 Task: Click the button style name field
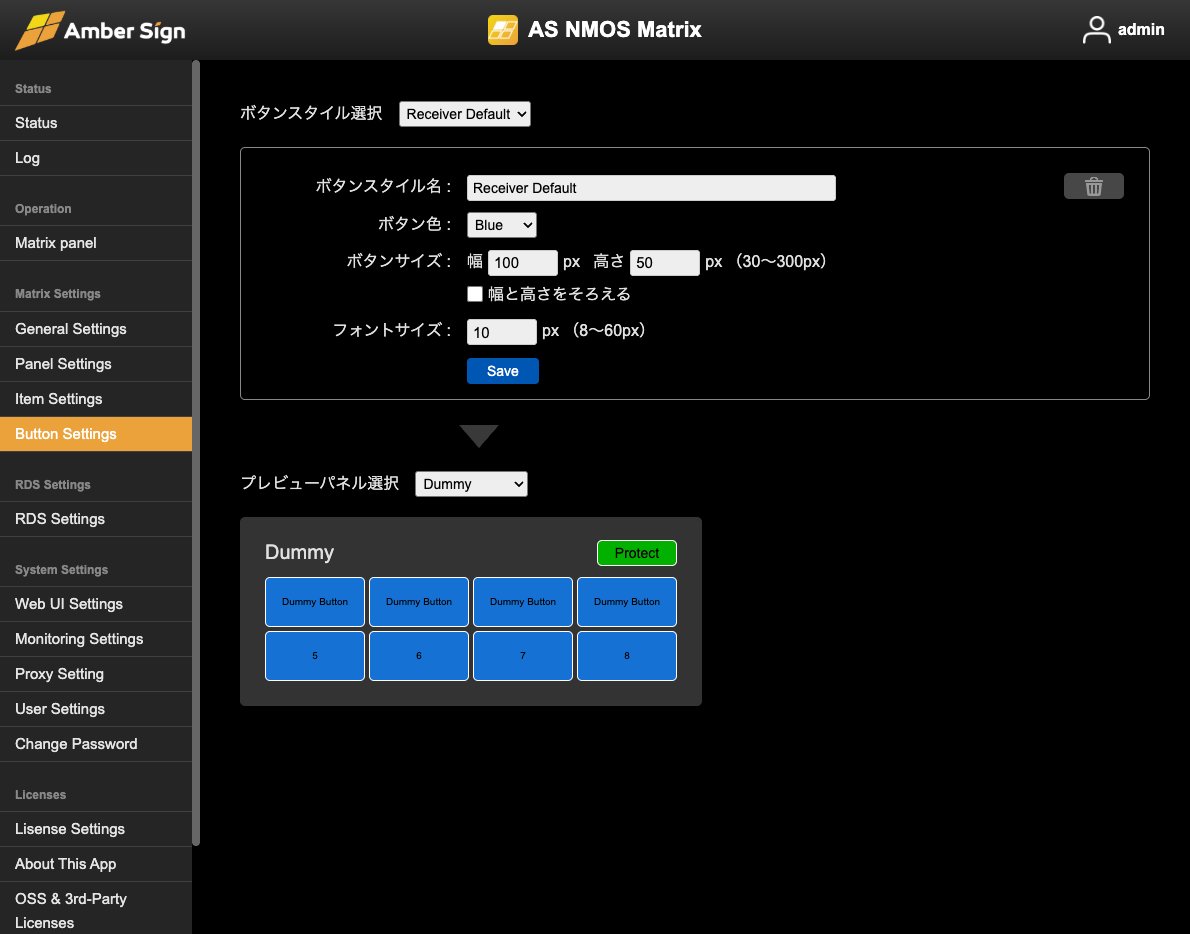pyautogui.click(x=650, y=188)
